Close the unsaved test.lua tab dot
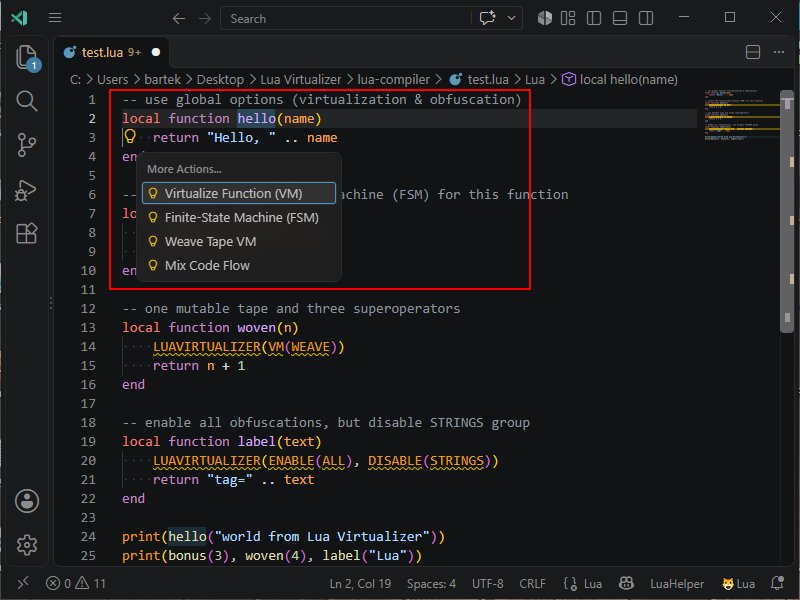The image size is (800, 600). click(x=156, y=52)
